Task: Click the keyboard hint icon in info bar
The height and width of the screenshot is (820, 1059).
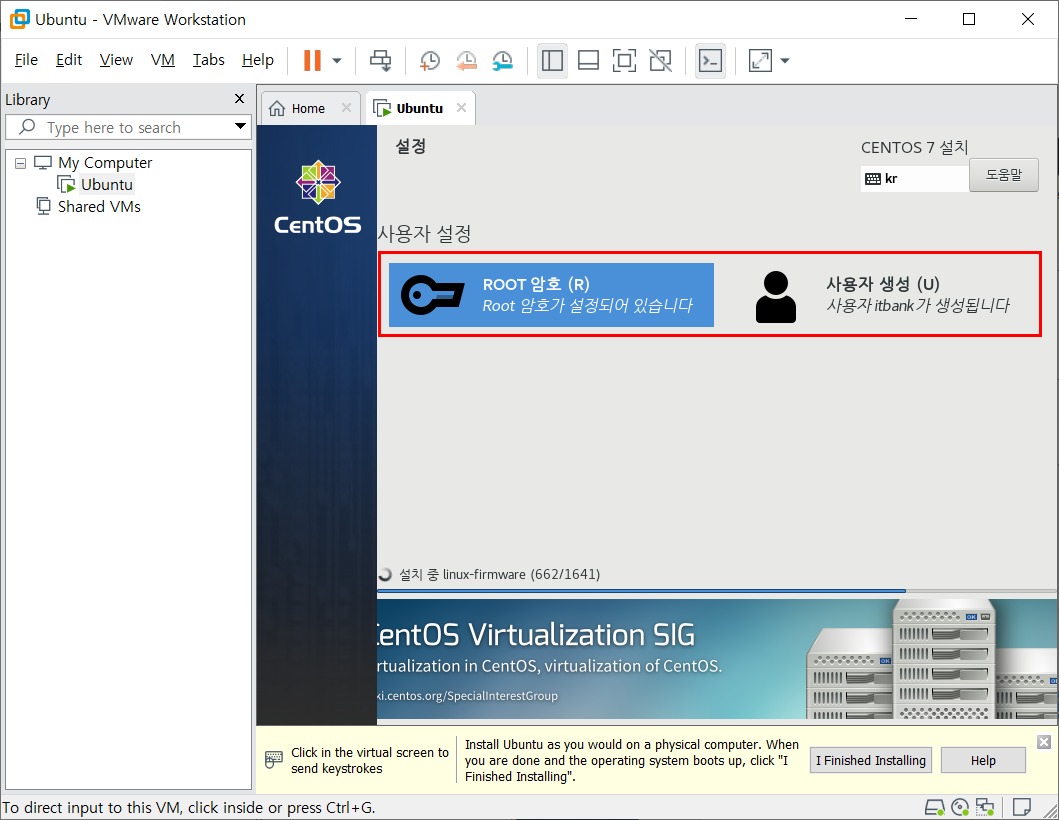Action: [274, 760]
